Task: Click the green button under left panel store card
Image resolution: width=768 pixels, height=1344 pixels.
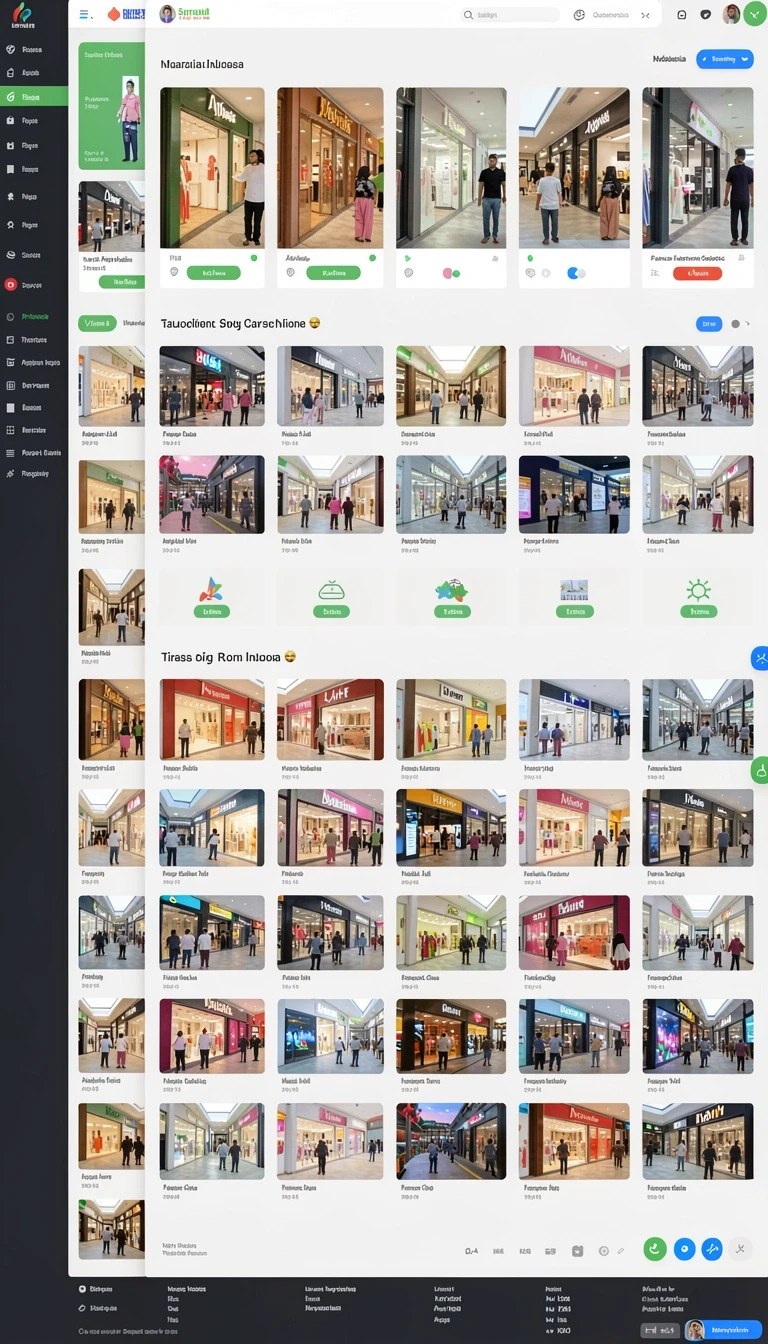Action: pyautogui.click(x=123, y=282)
